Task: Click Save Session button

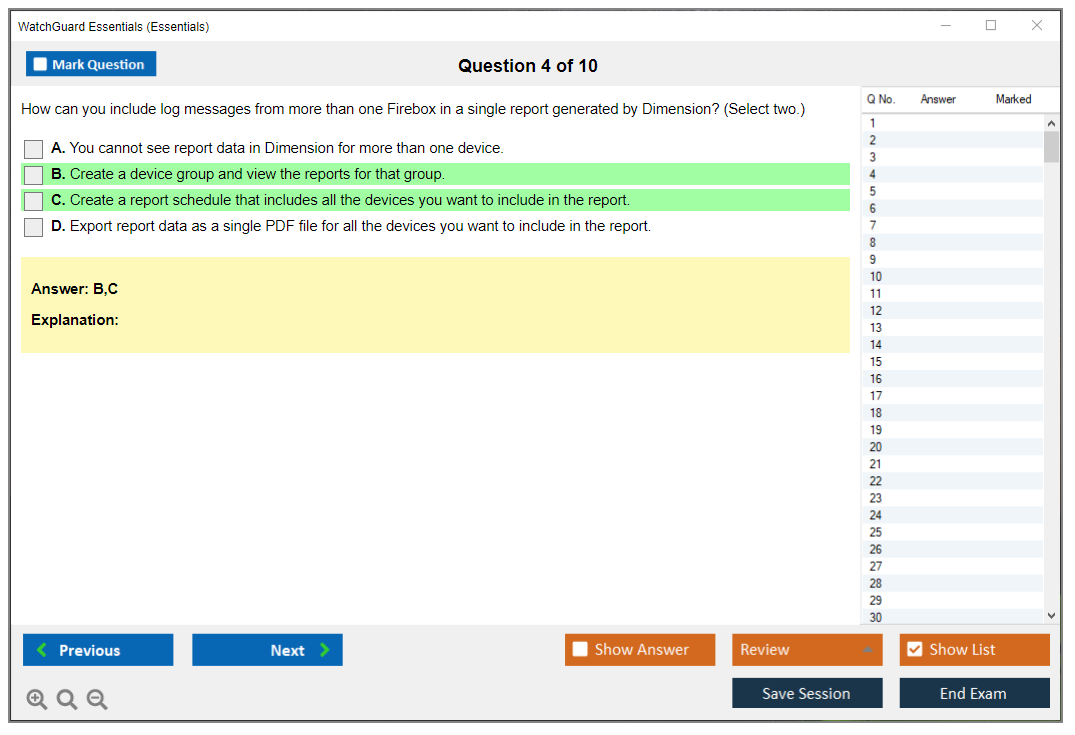Action: [806, 694]
